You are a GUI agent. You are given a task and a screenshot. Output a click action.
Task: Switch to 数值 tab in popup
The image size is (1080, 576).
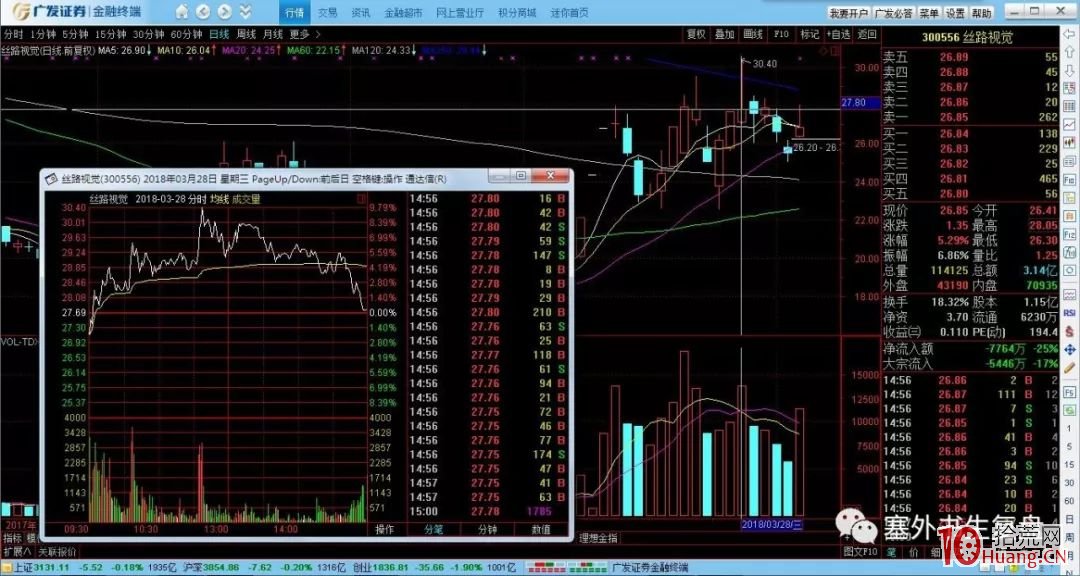tap(542, 529)
